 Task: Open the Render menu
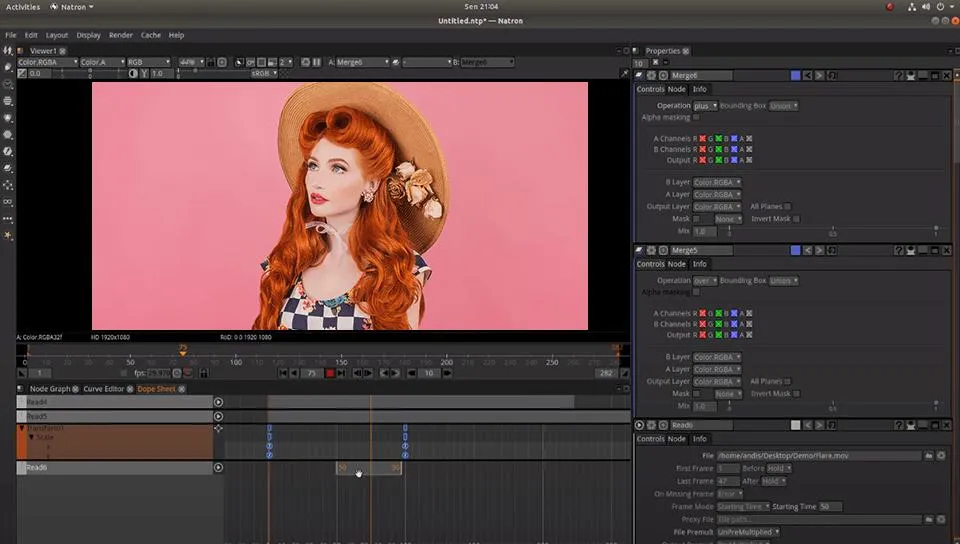point(121,35)
